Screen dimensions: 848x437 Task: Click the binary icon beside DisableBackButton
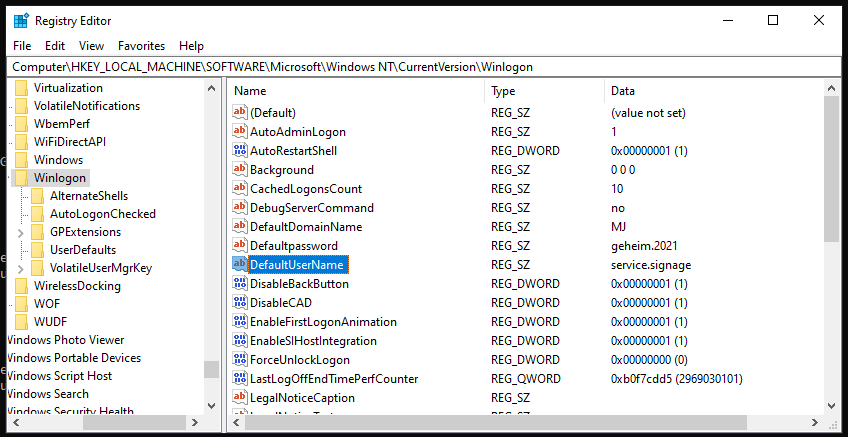click(x=240, y=283)
